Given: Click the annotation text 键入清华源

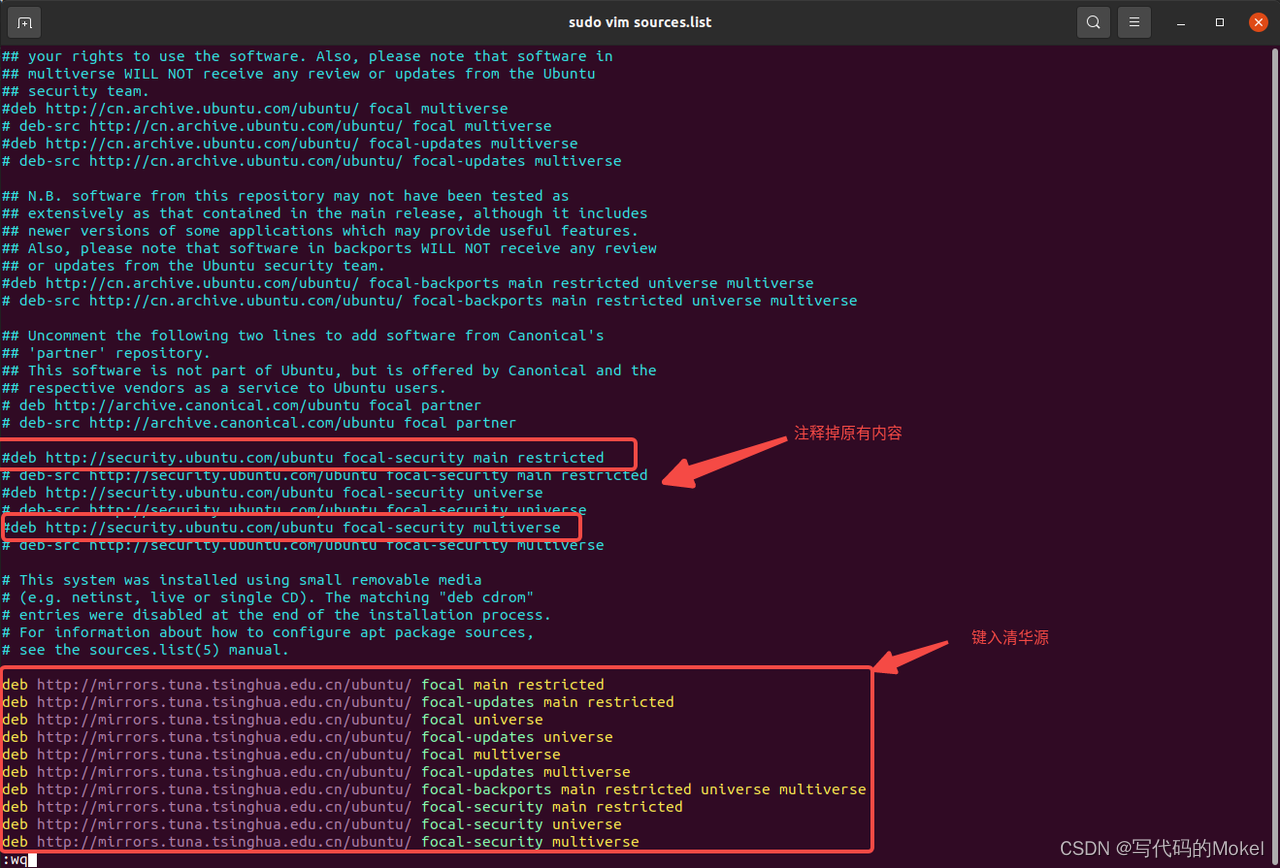Looking at the screenshot, I should [x=1010, y=637].
